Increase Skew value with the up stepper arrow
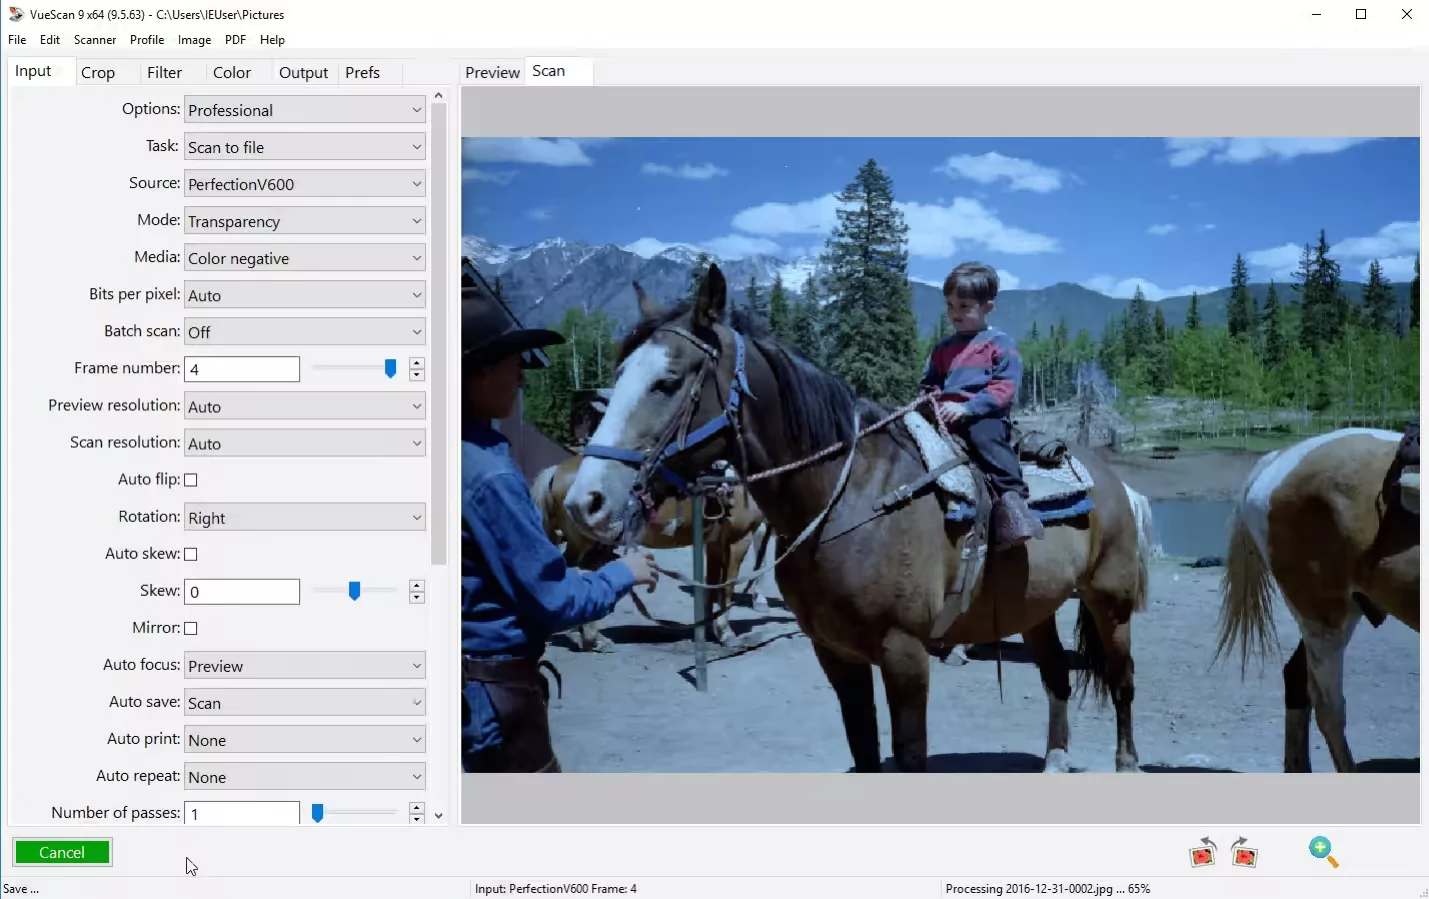Screen dimensions: 1429x899 click(x=417, y=585)
